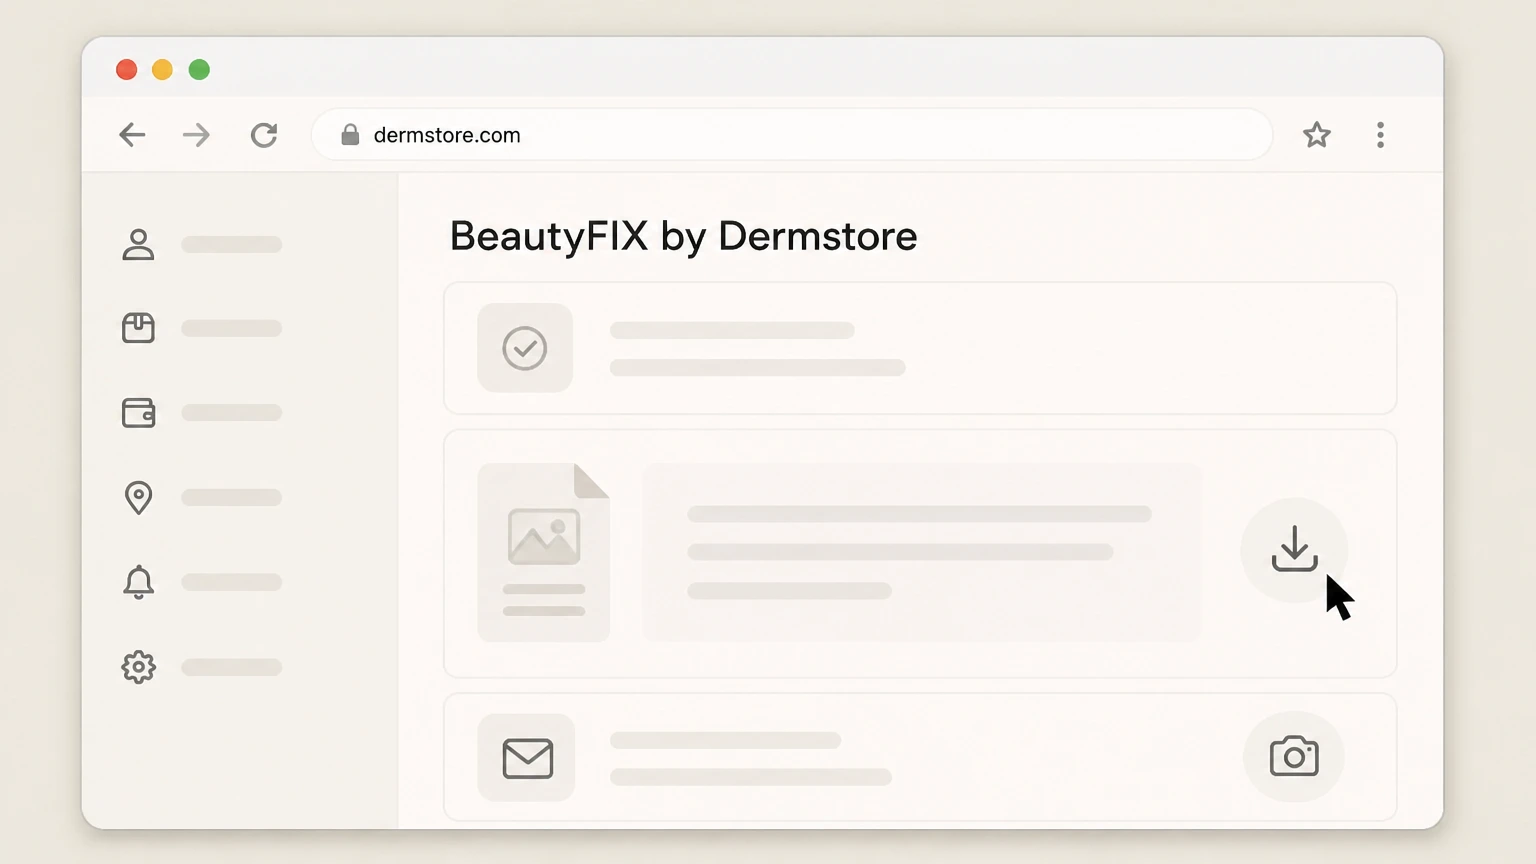Click the envelope mail icon

coord(527,758)
